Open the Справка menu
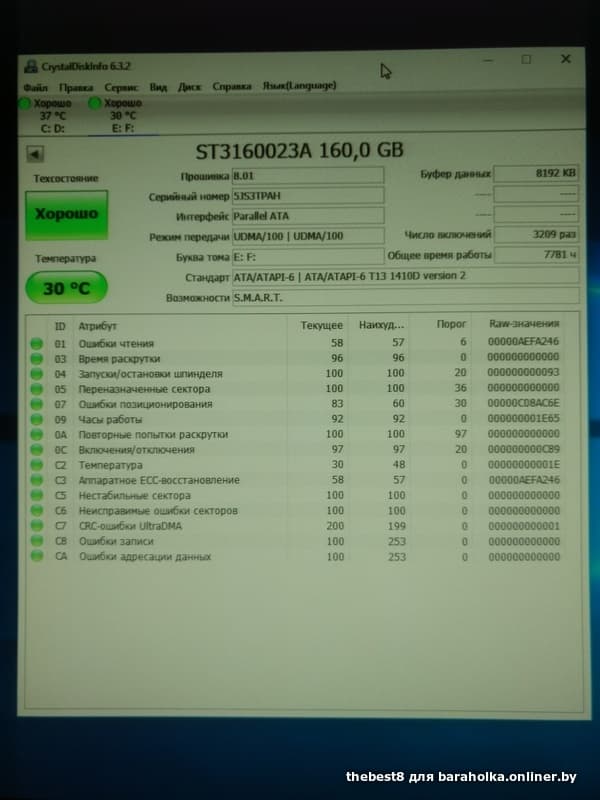This screenshot has width=600, height=800. [232, 86]
